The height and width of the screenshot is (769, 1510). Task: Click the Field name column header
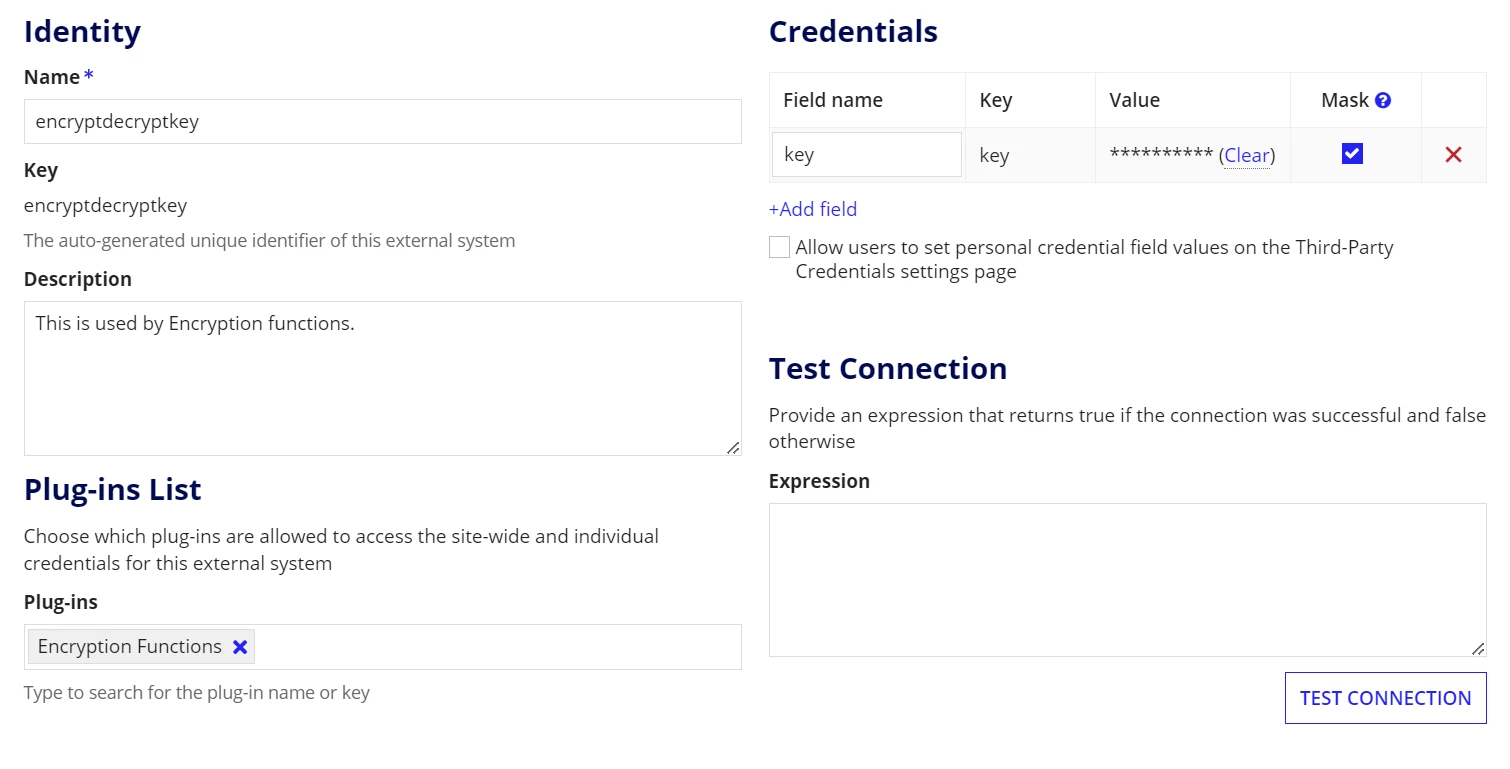[833, 100]
